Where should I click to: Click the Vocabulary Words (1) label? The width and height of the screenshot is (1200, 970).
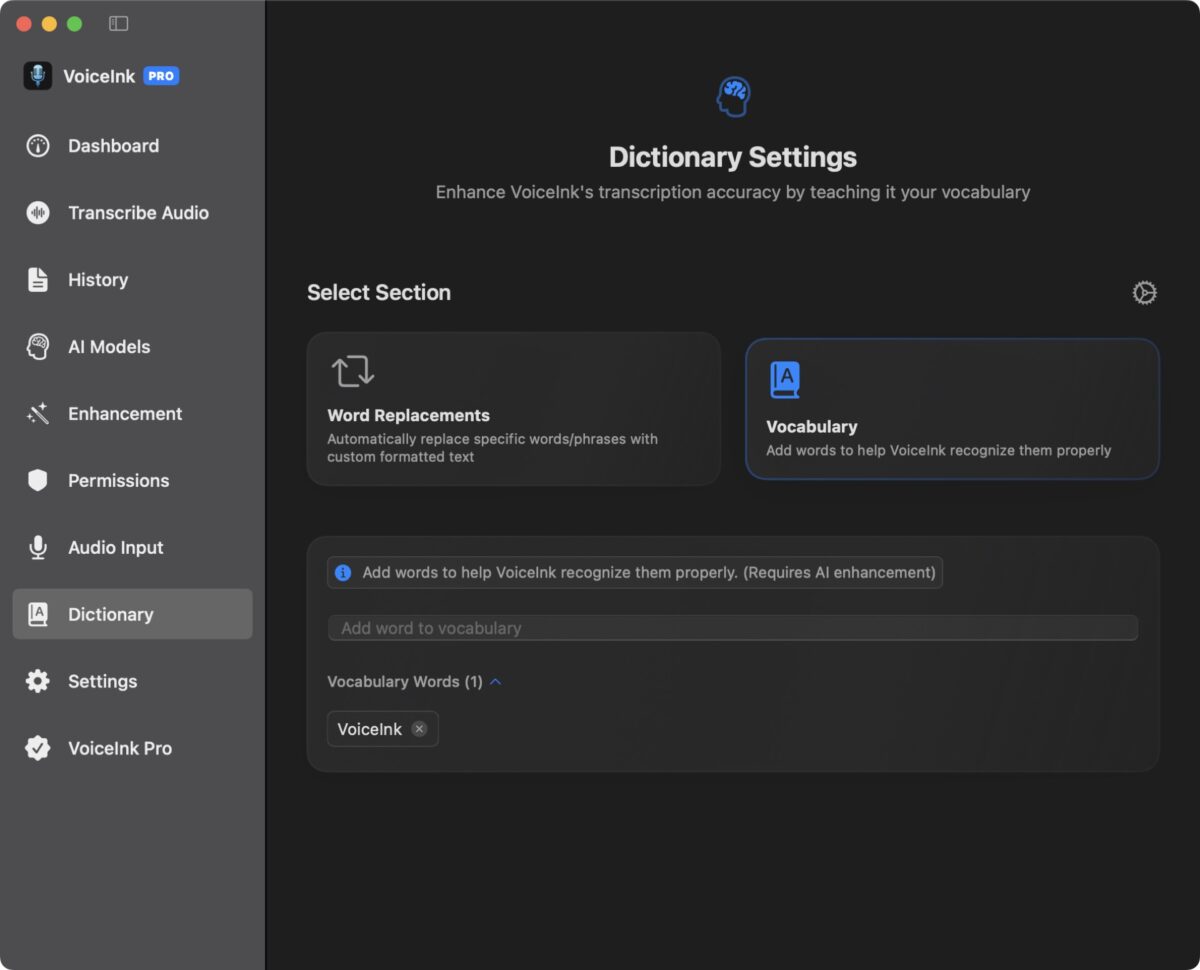point(405,682)
